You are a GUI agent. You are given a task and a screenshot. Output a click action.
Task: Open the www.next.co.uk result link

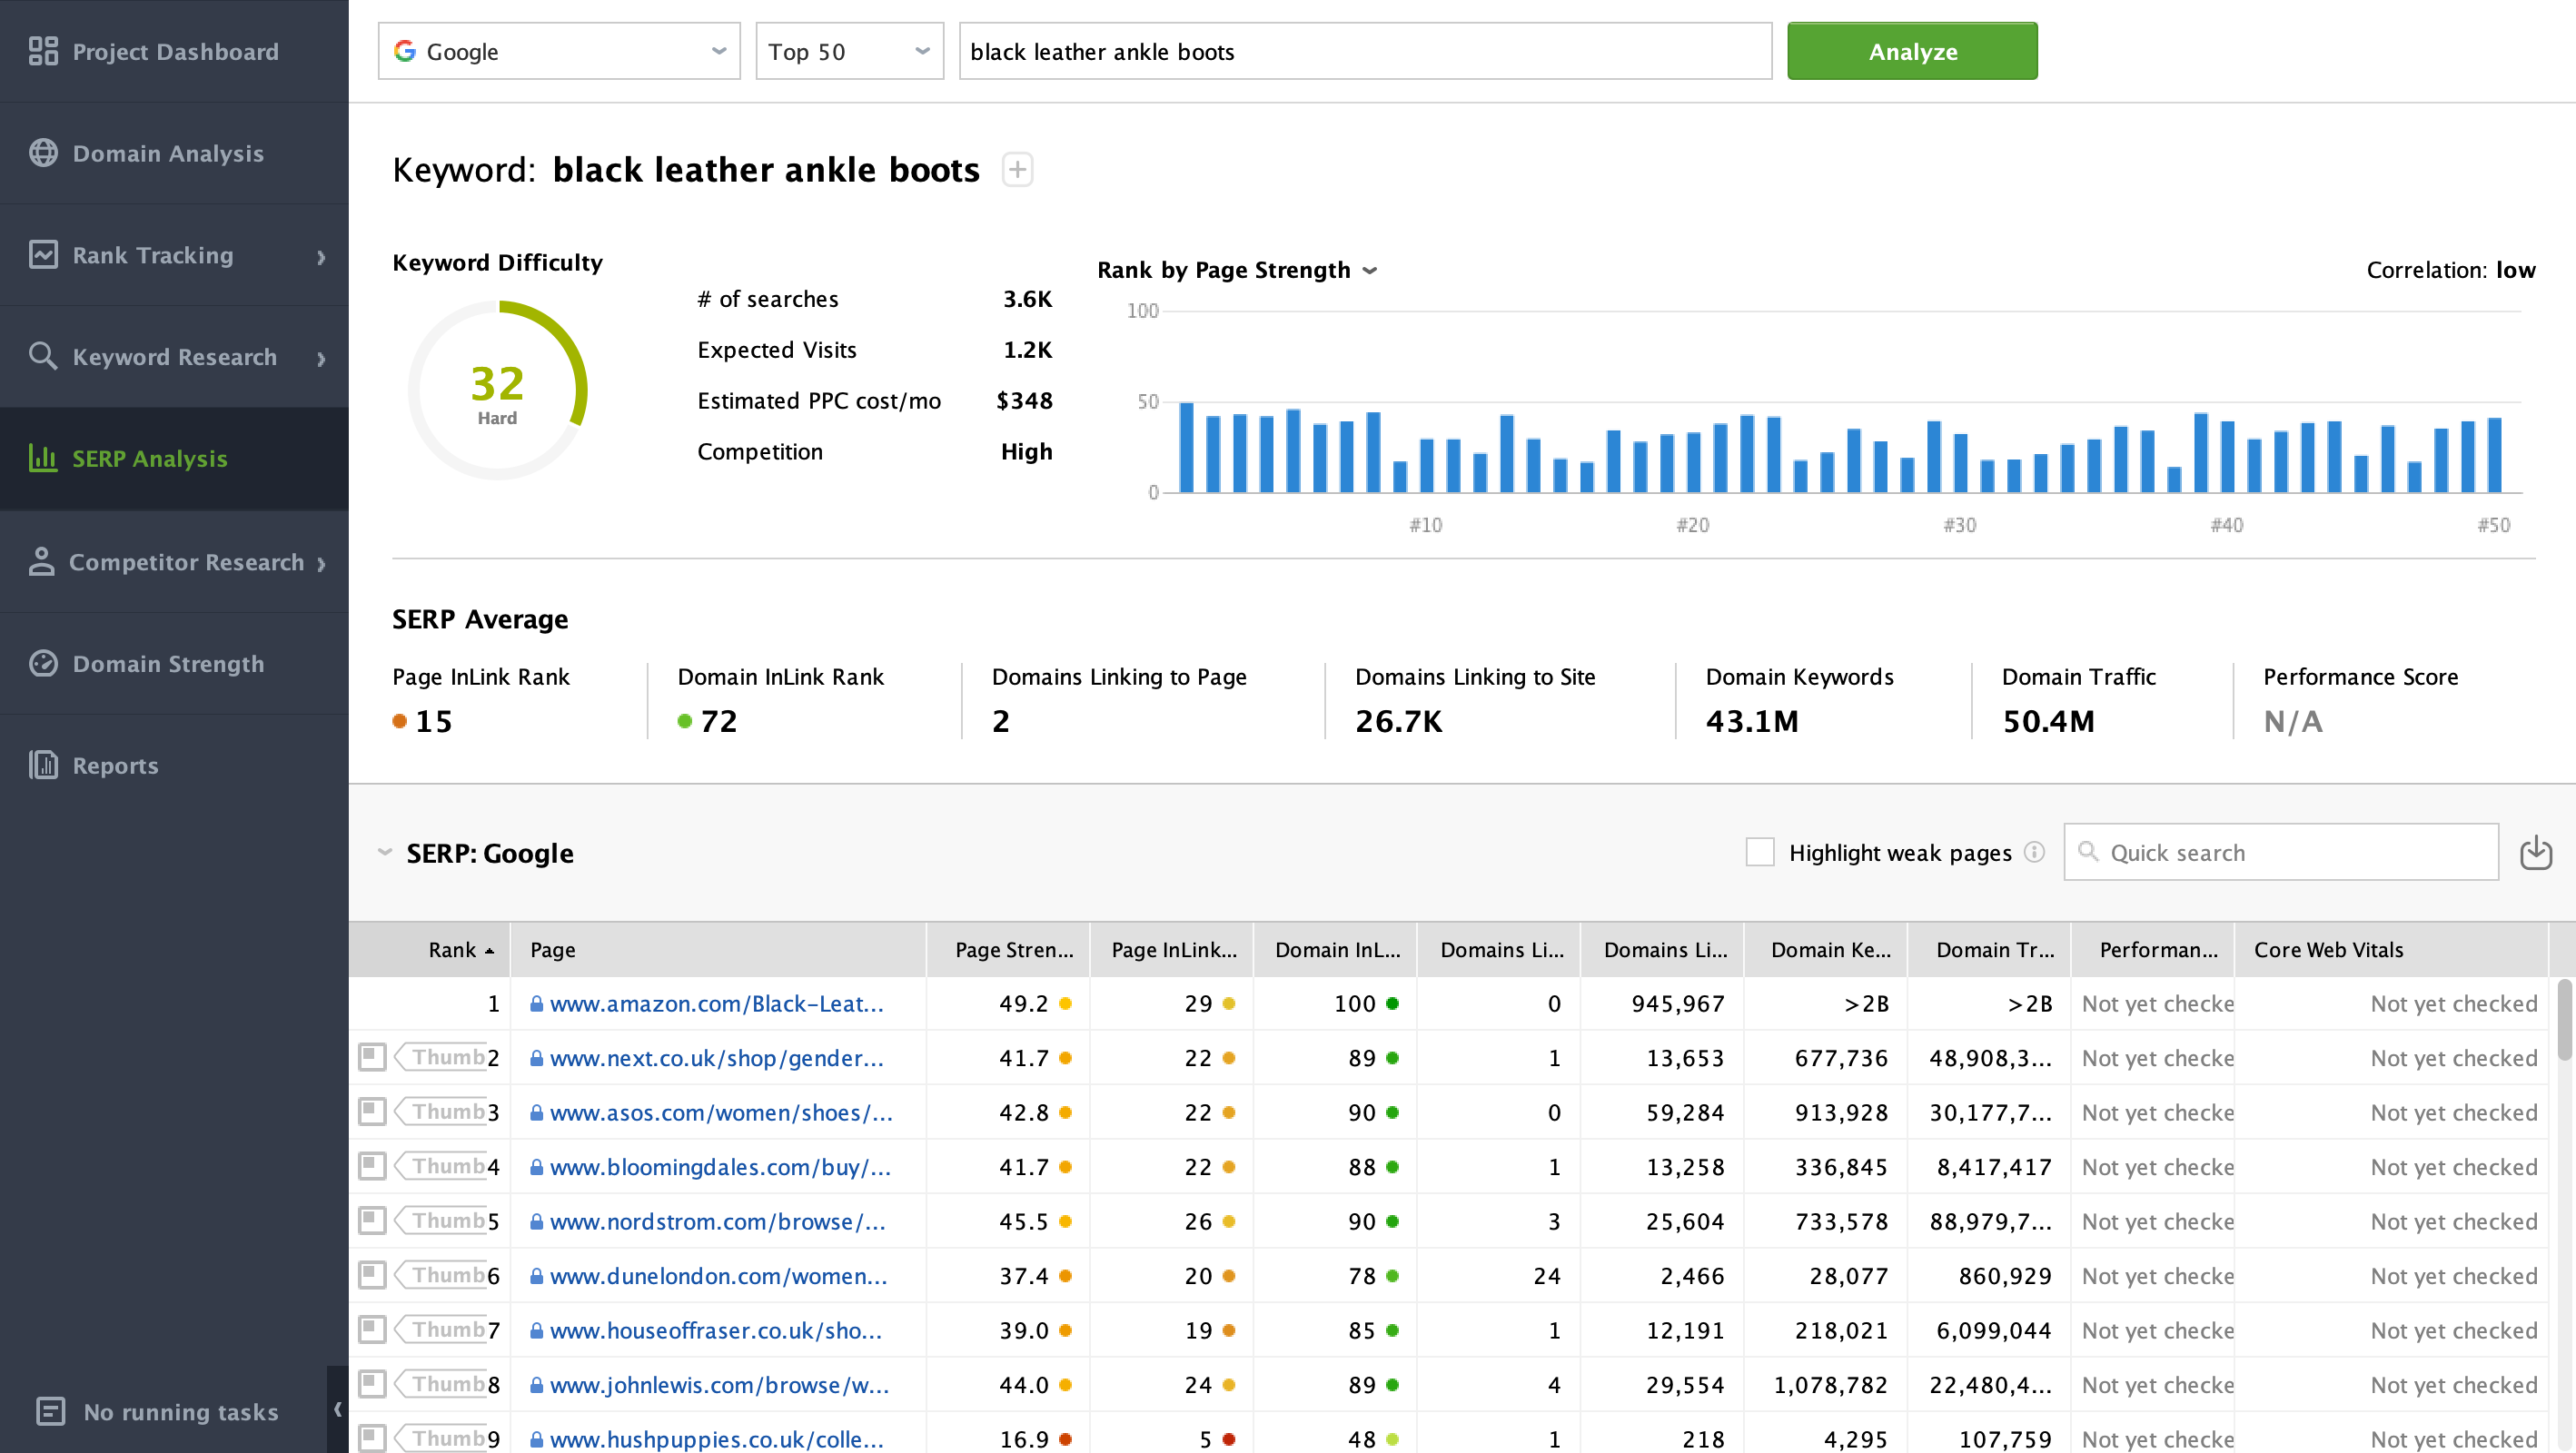tap(717, 1057)
